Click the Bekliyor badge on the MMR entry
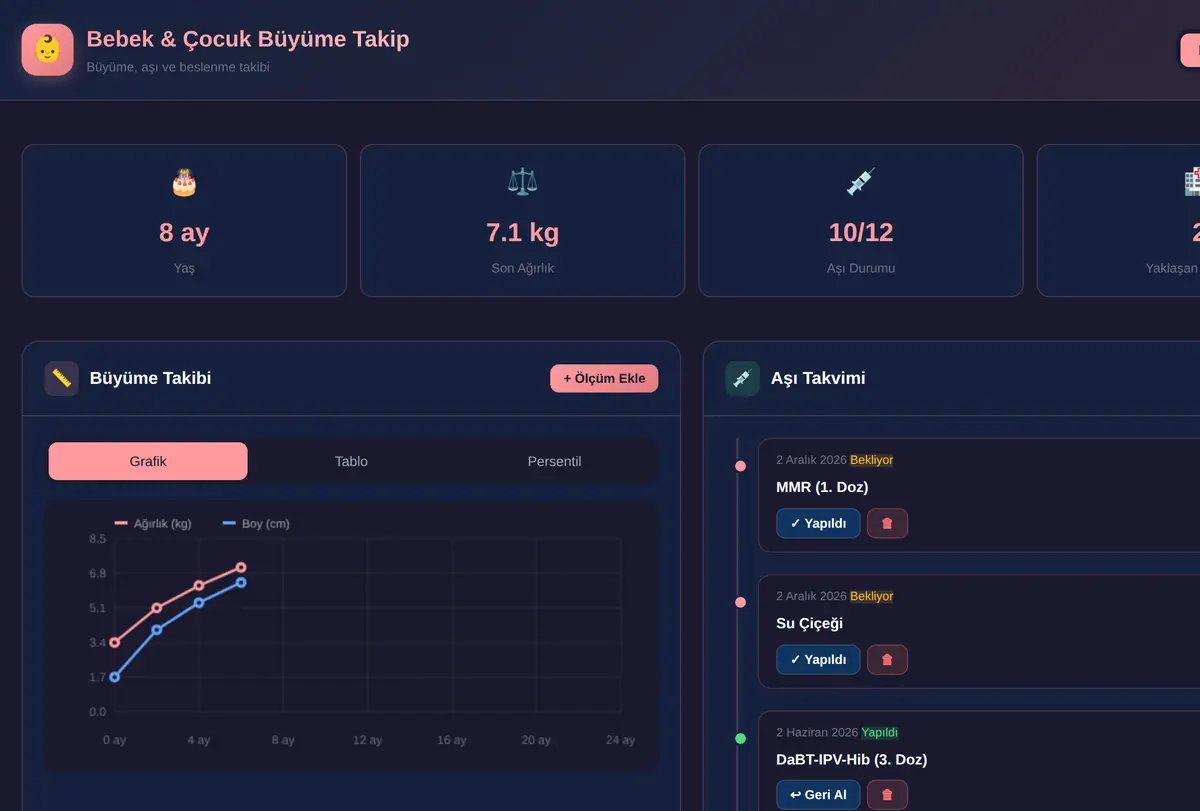1200x811 pixels. click(x=871, y=460)
